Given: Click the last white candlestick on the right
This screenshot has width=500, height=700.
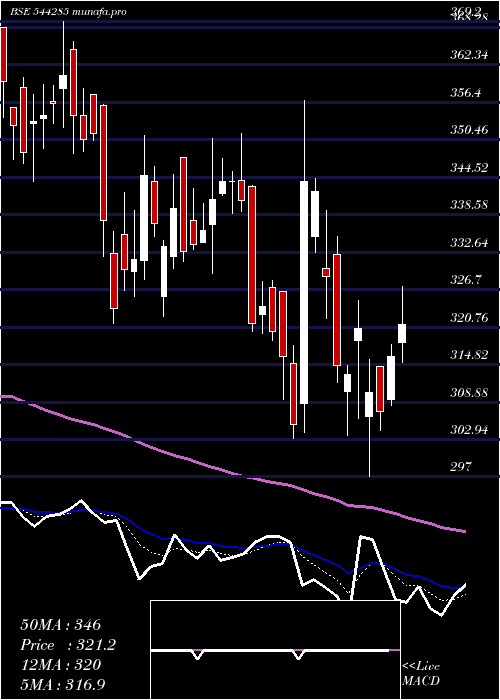Looking at the screenshot, I should pyautogui.click(x=402, y=333).
